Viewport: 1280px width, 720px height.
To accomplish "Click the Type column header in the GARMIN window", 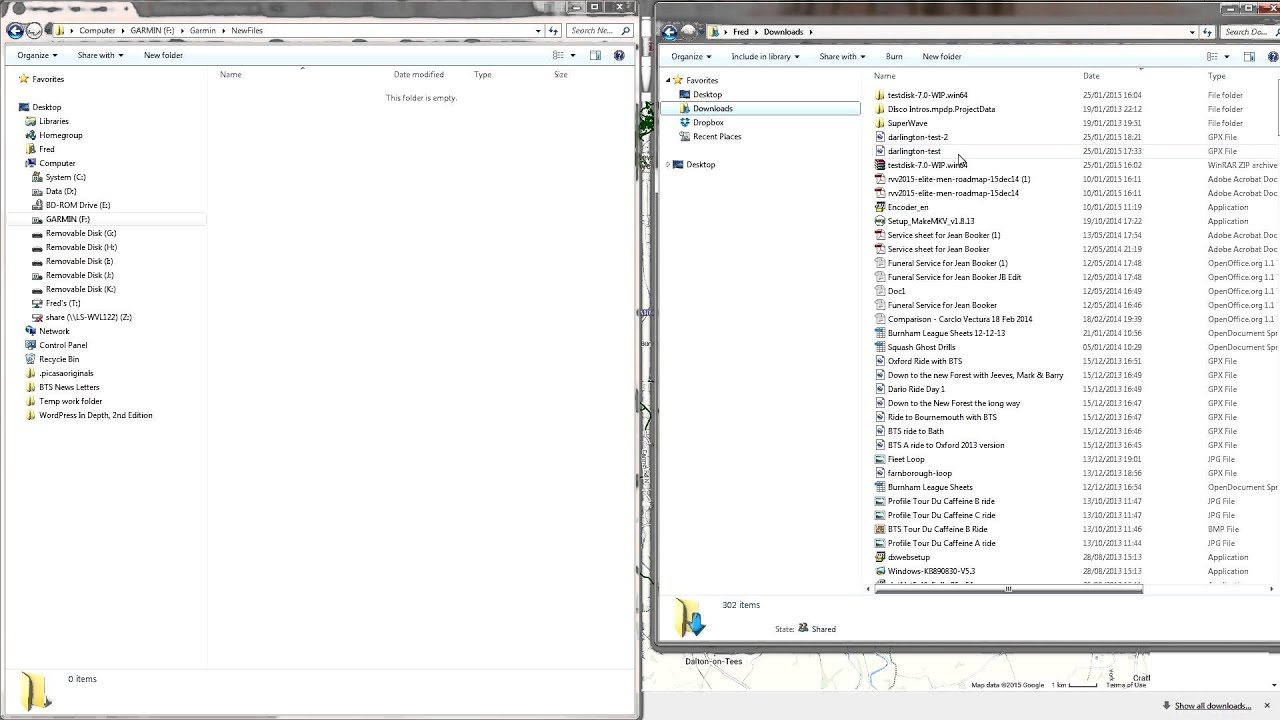I will [x=482, y=75].
